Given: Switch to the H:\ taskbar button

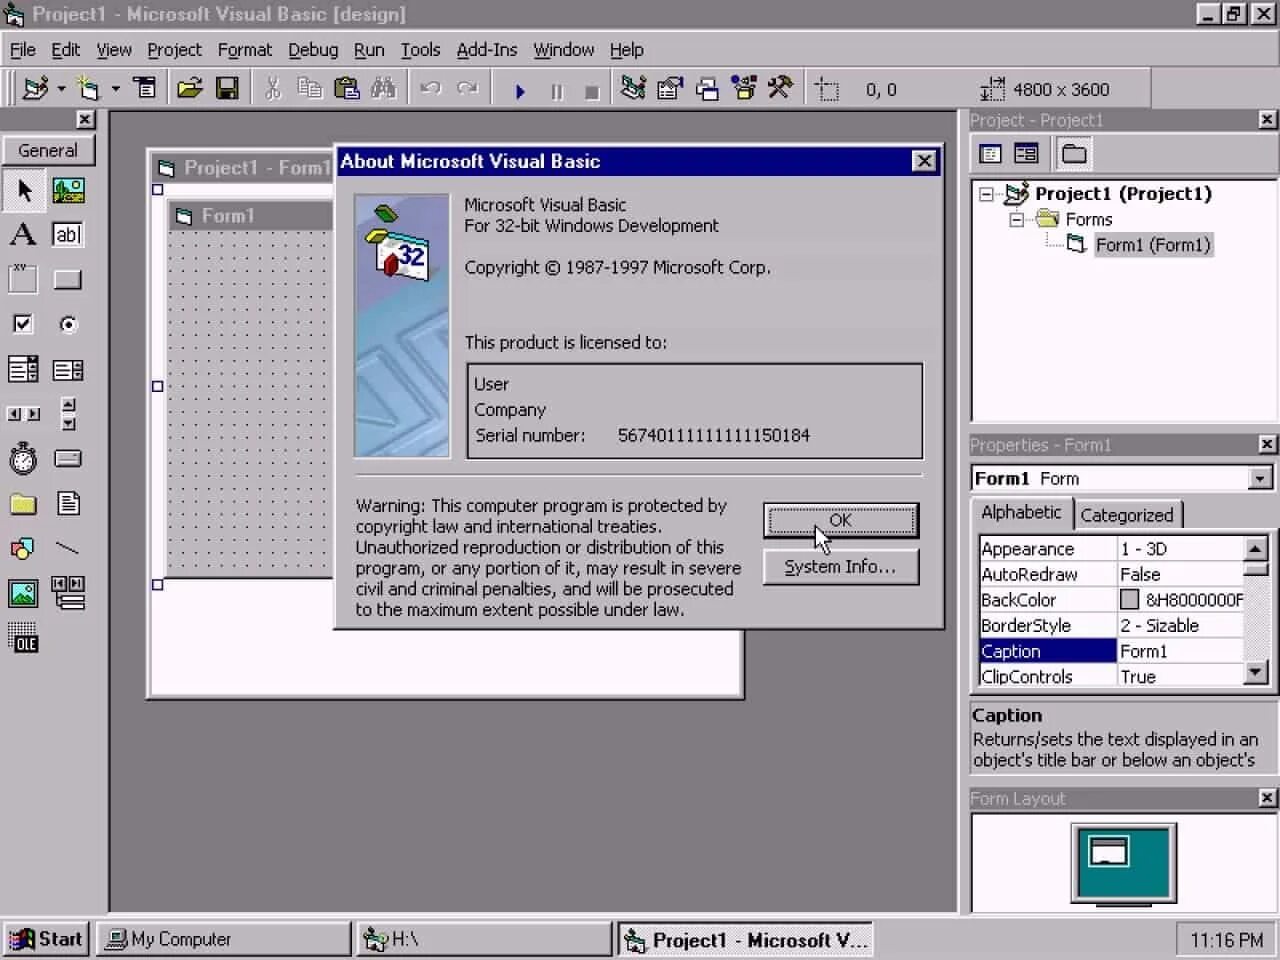Looking at the screenshot, I should tap(484, 939).
